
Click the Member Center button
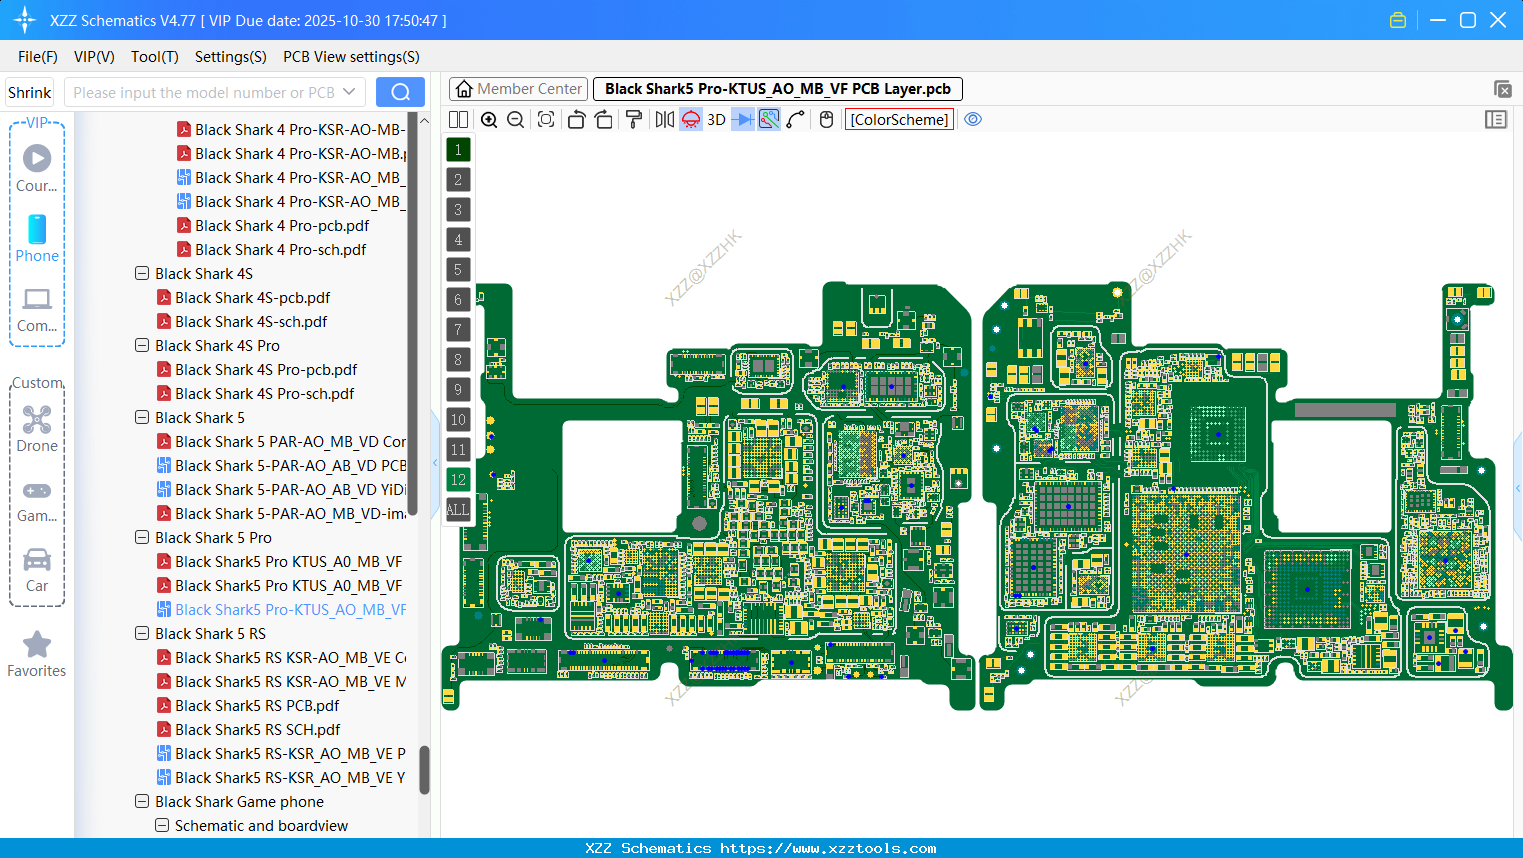[x=517, y=88]
